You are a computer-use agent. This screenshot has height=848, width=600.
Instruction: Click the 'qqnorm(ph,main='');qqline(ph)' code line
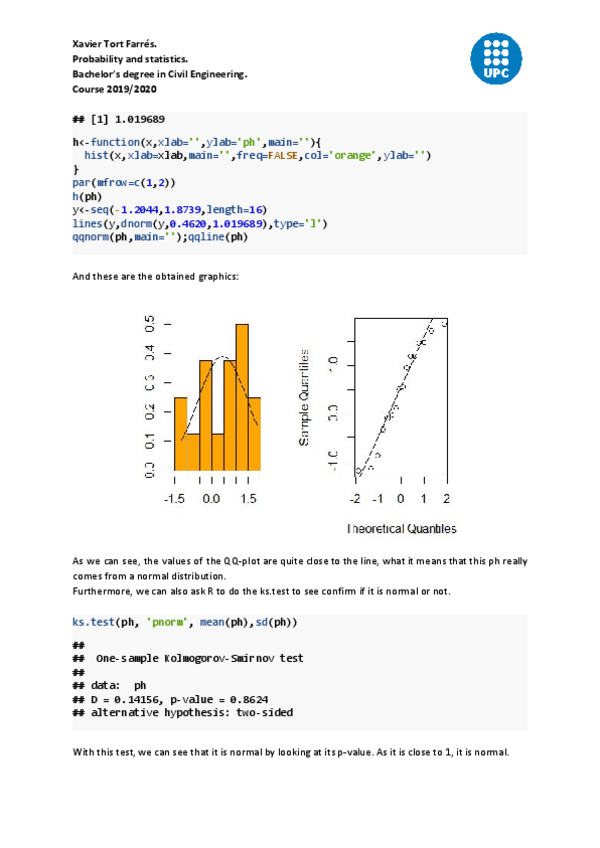click(160, 238)
